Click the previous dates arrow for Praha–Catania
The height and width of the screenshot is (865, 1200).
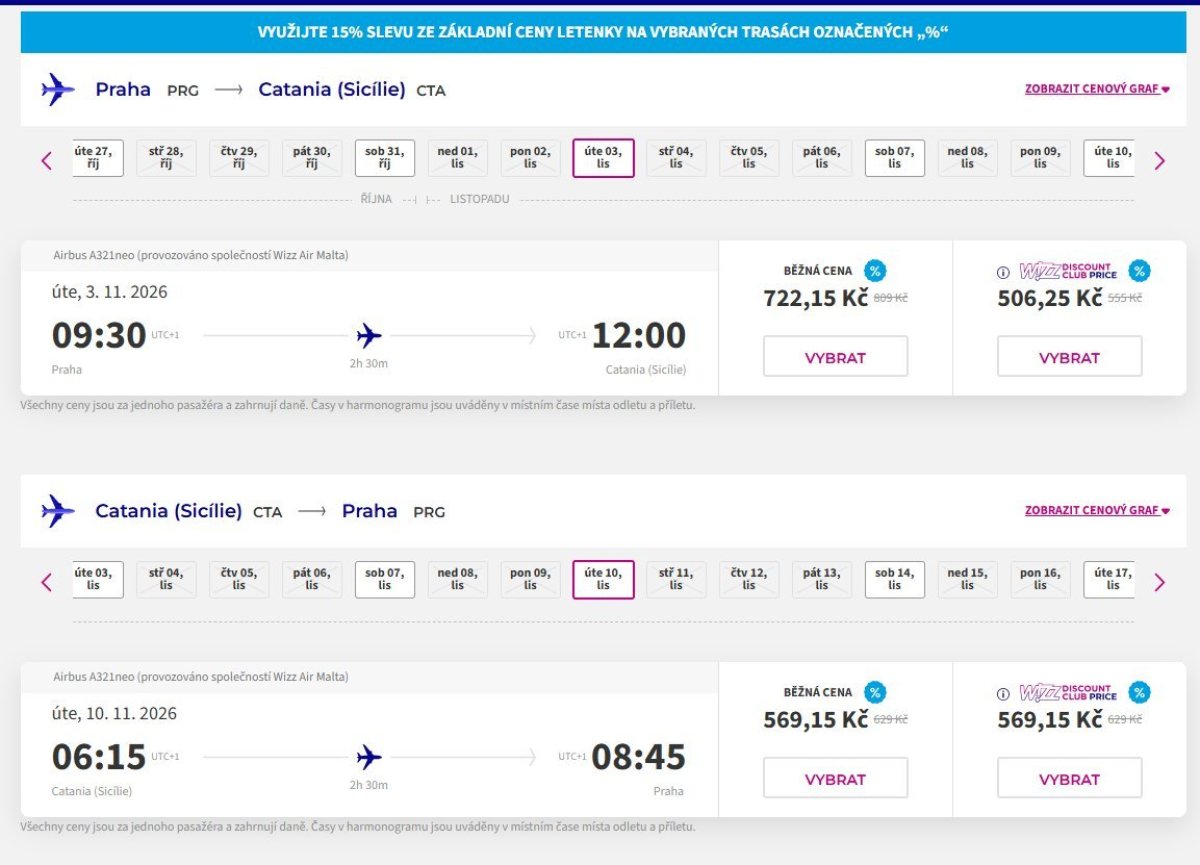46,160
